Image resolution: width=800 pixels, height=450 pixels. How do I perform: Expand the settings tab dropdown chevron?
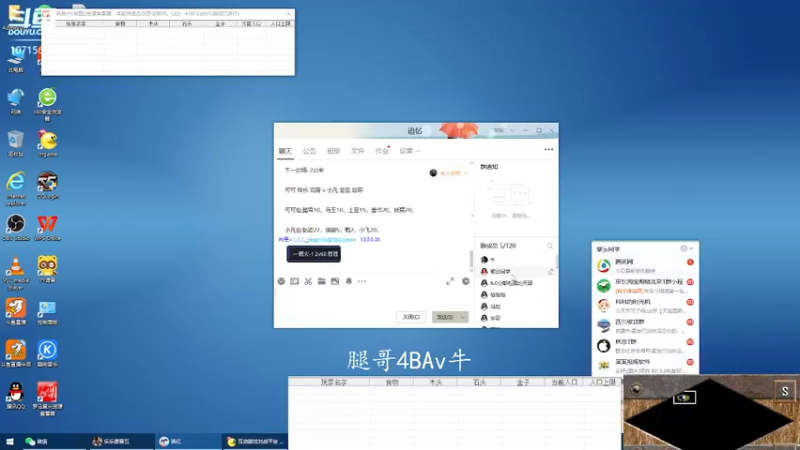418,151
